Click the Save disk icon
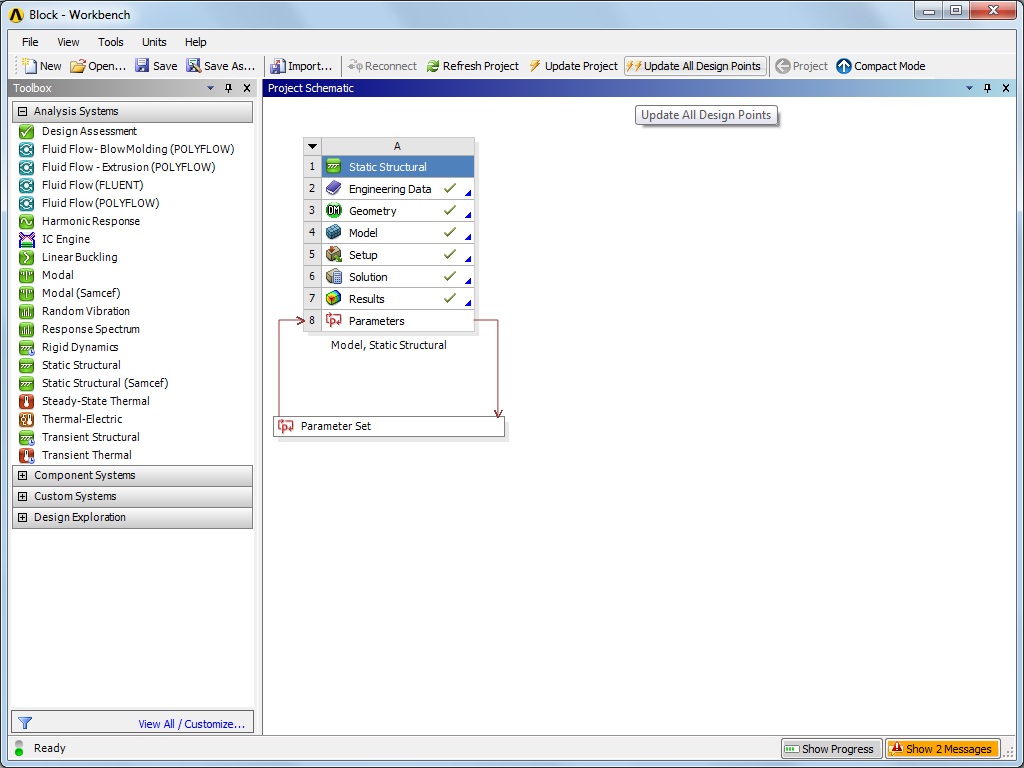The height and width of the screenshot is (768, 1024). click(x=142, y=65)
